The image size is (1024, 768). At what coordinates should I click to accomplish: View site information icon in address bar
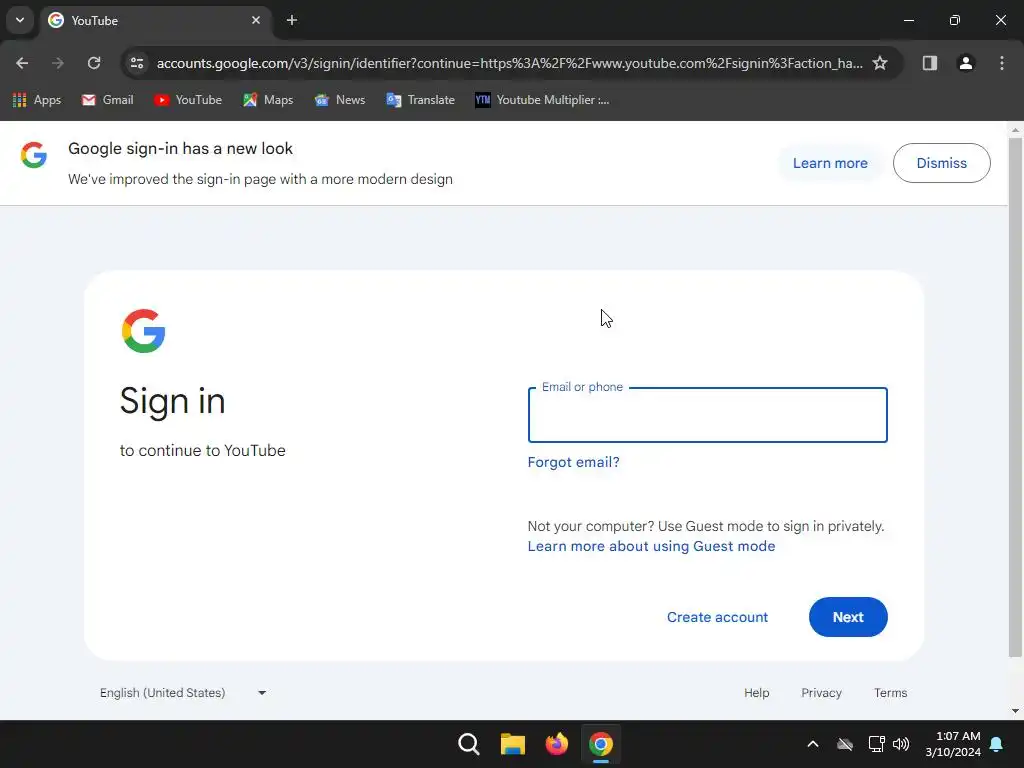[x=137, y=63]
